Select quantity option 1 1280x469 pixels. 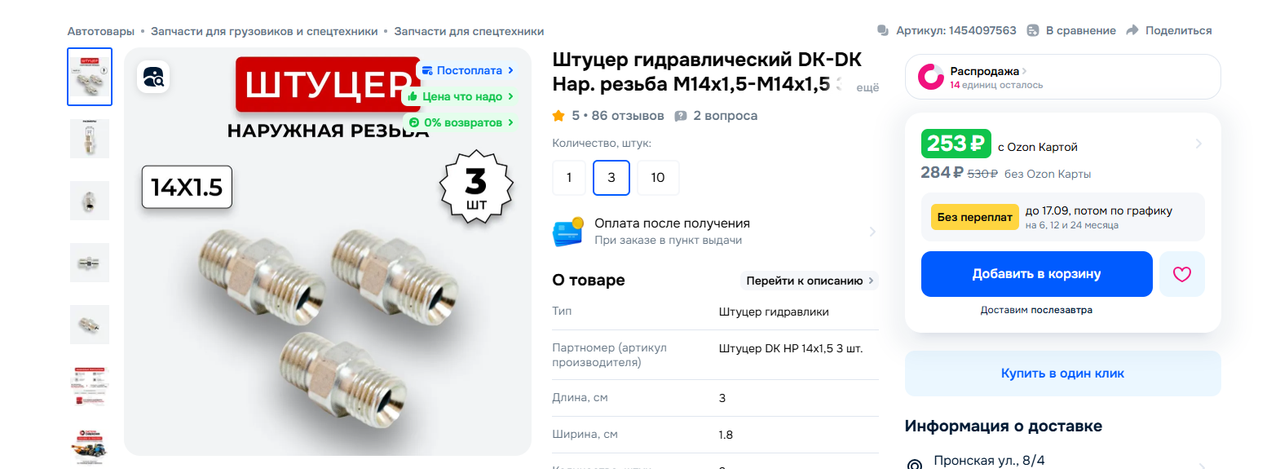569,178
